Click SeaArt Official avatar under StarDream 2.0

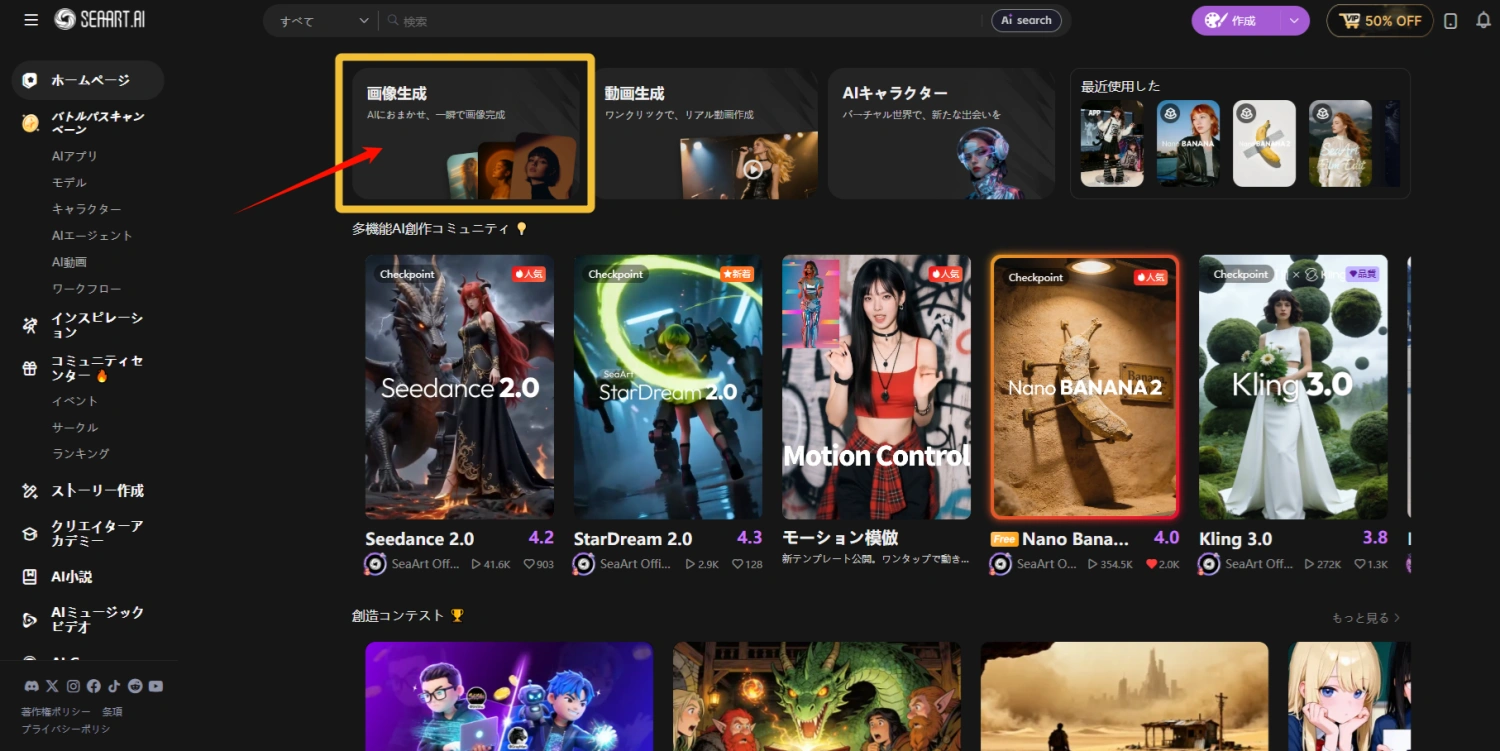[x=584, y=564]
